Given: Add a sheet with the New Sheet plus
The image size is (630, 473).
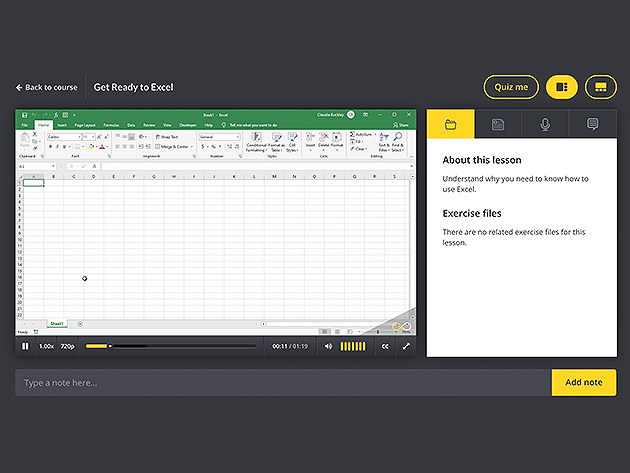Looking at the screenshot, I should 80,324.
